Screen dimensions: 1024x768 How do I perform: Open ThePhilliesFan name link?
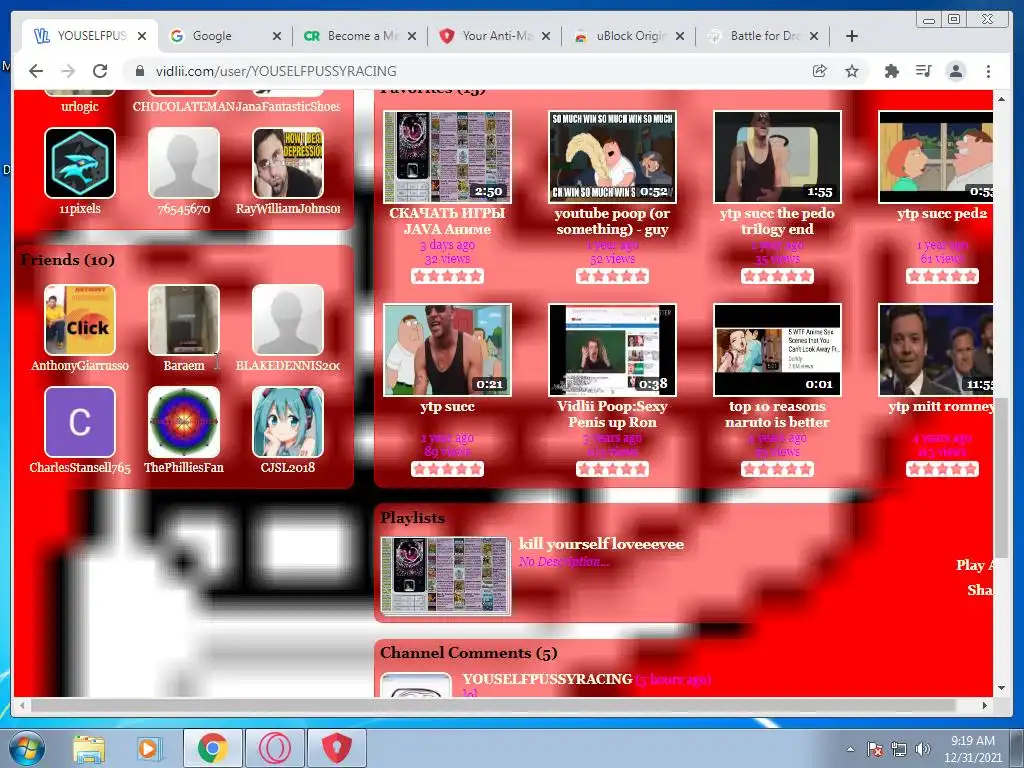[184, 468]
